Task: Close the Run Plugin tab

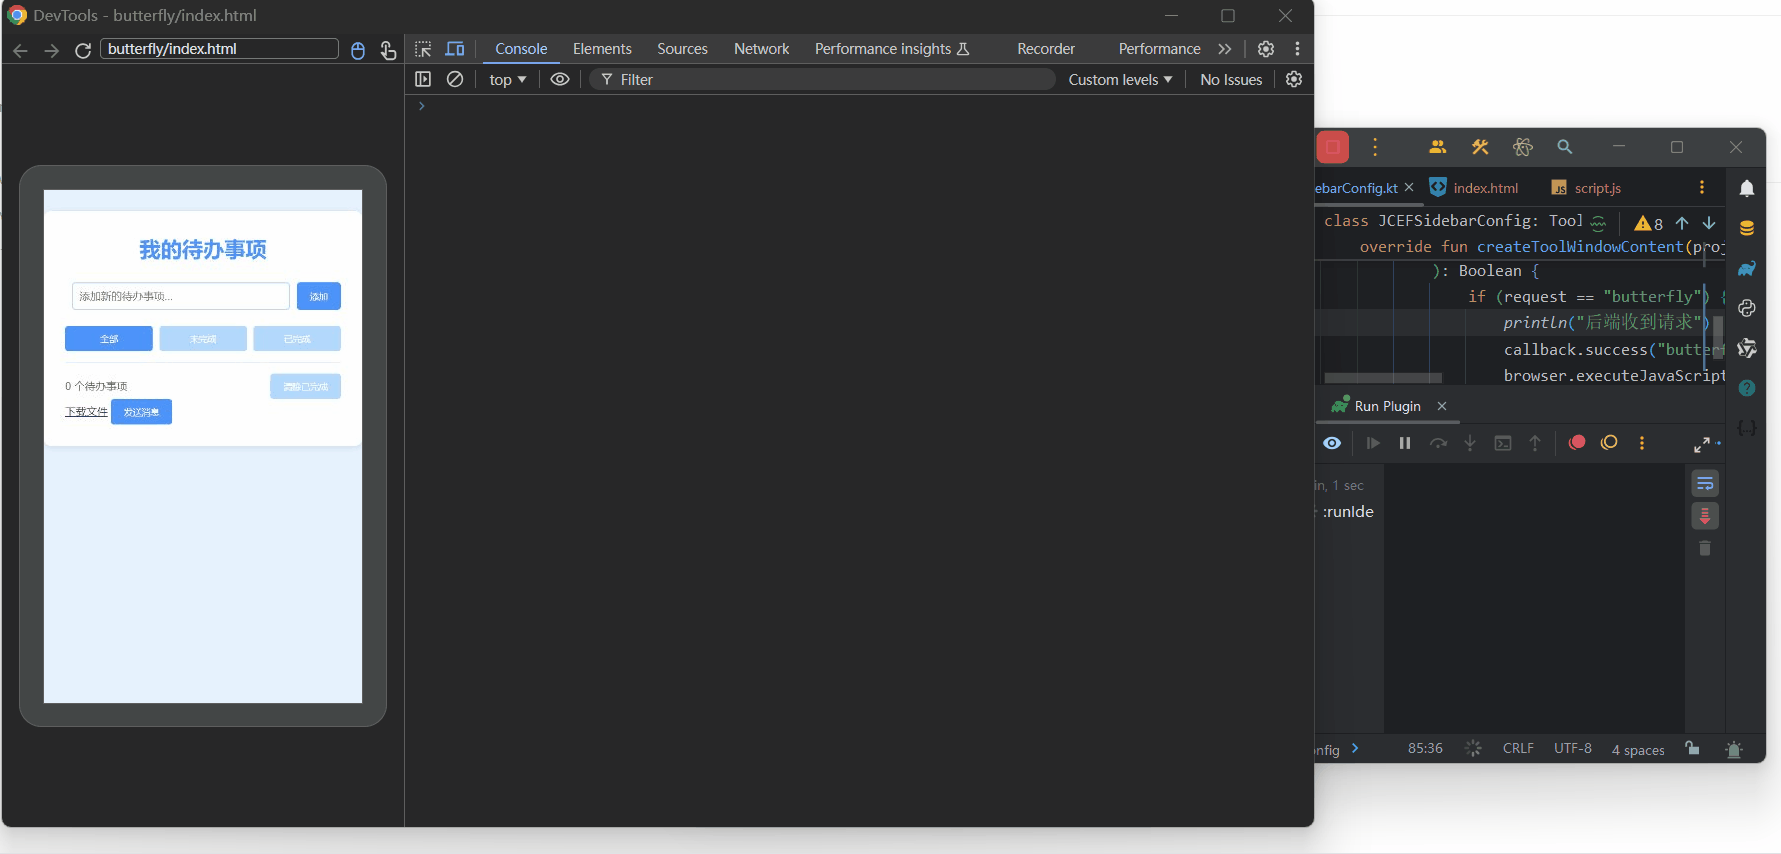Action: click(1442, 406)
